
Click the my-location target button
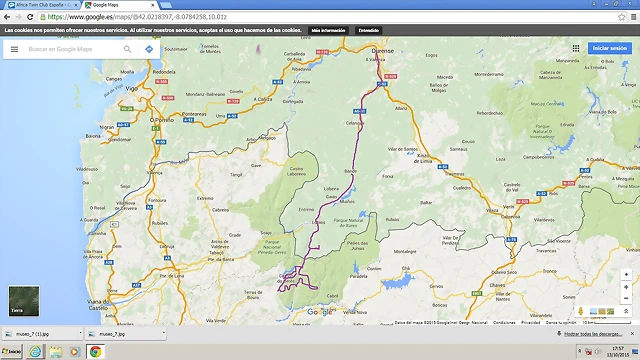pyautogui.click(x=626, y=275)
